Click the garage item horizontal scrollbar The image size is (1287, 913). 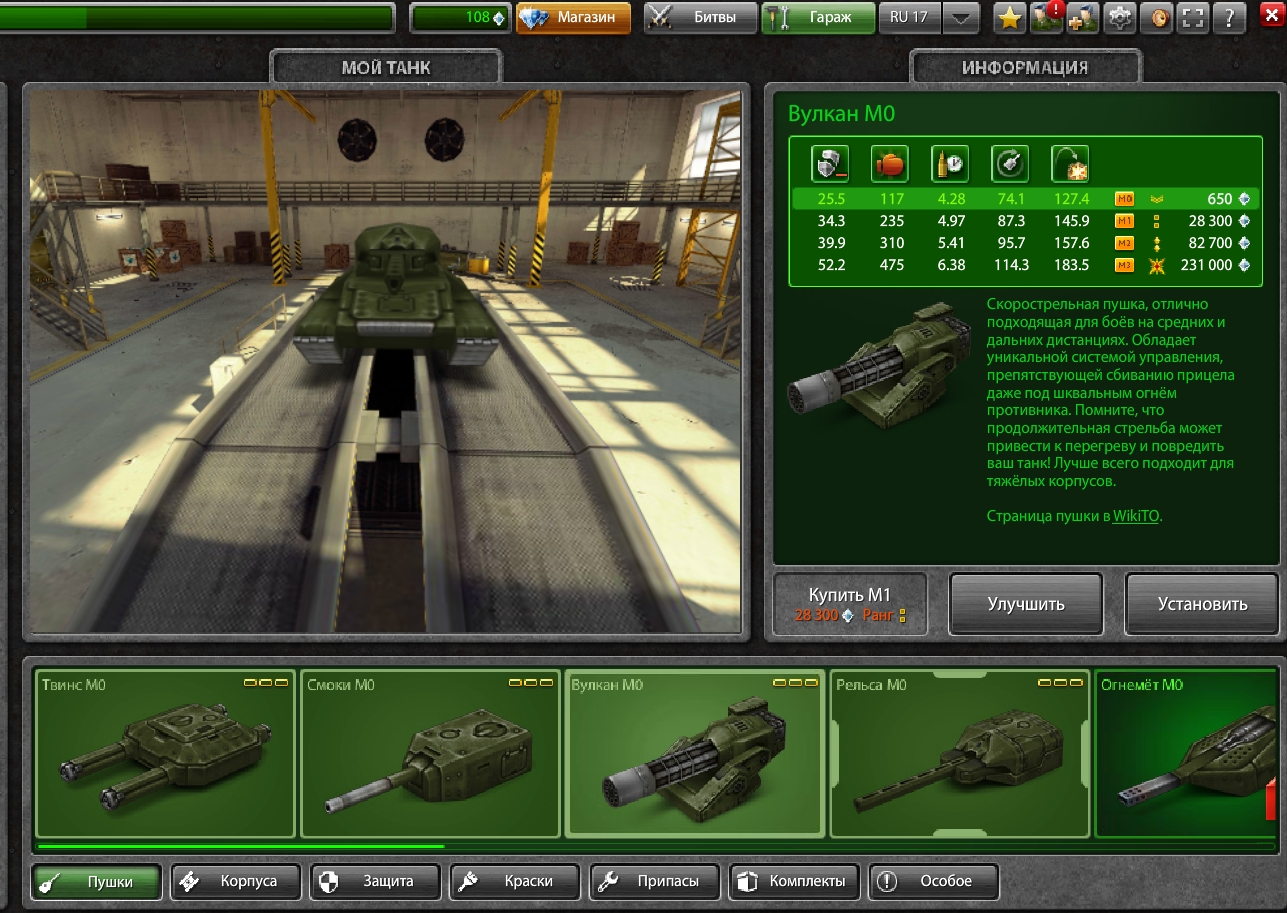[655, 847]
